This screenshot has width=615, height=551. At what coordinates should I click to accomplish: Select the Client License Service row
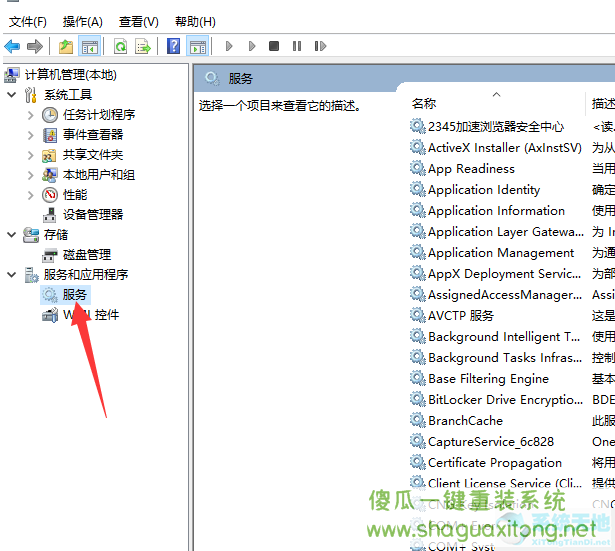(x=505, y=483)
